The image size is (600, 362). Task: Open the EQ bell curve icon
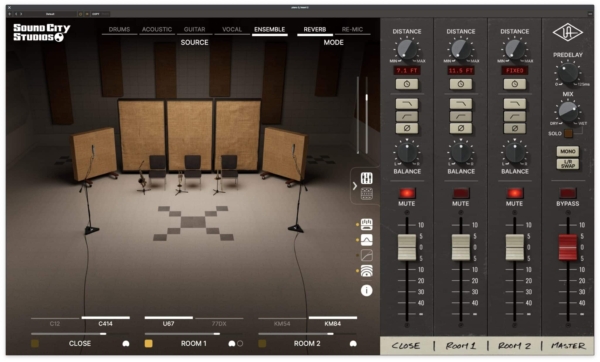pos(367,240)
